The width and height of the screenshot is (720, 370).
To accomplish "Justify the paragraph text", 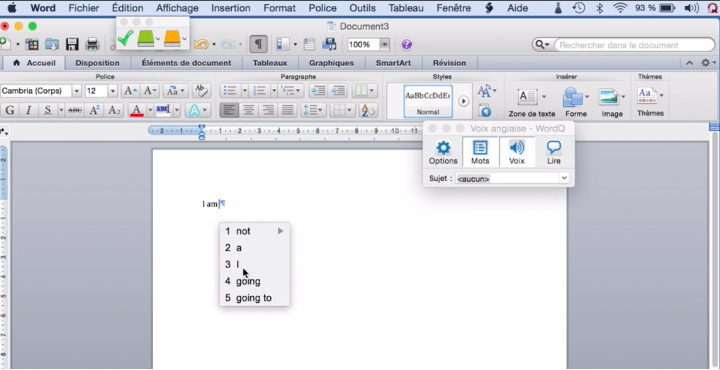I will pyautogui.click(x=288, y=110).
